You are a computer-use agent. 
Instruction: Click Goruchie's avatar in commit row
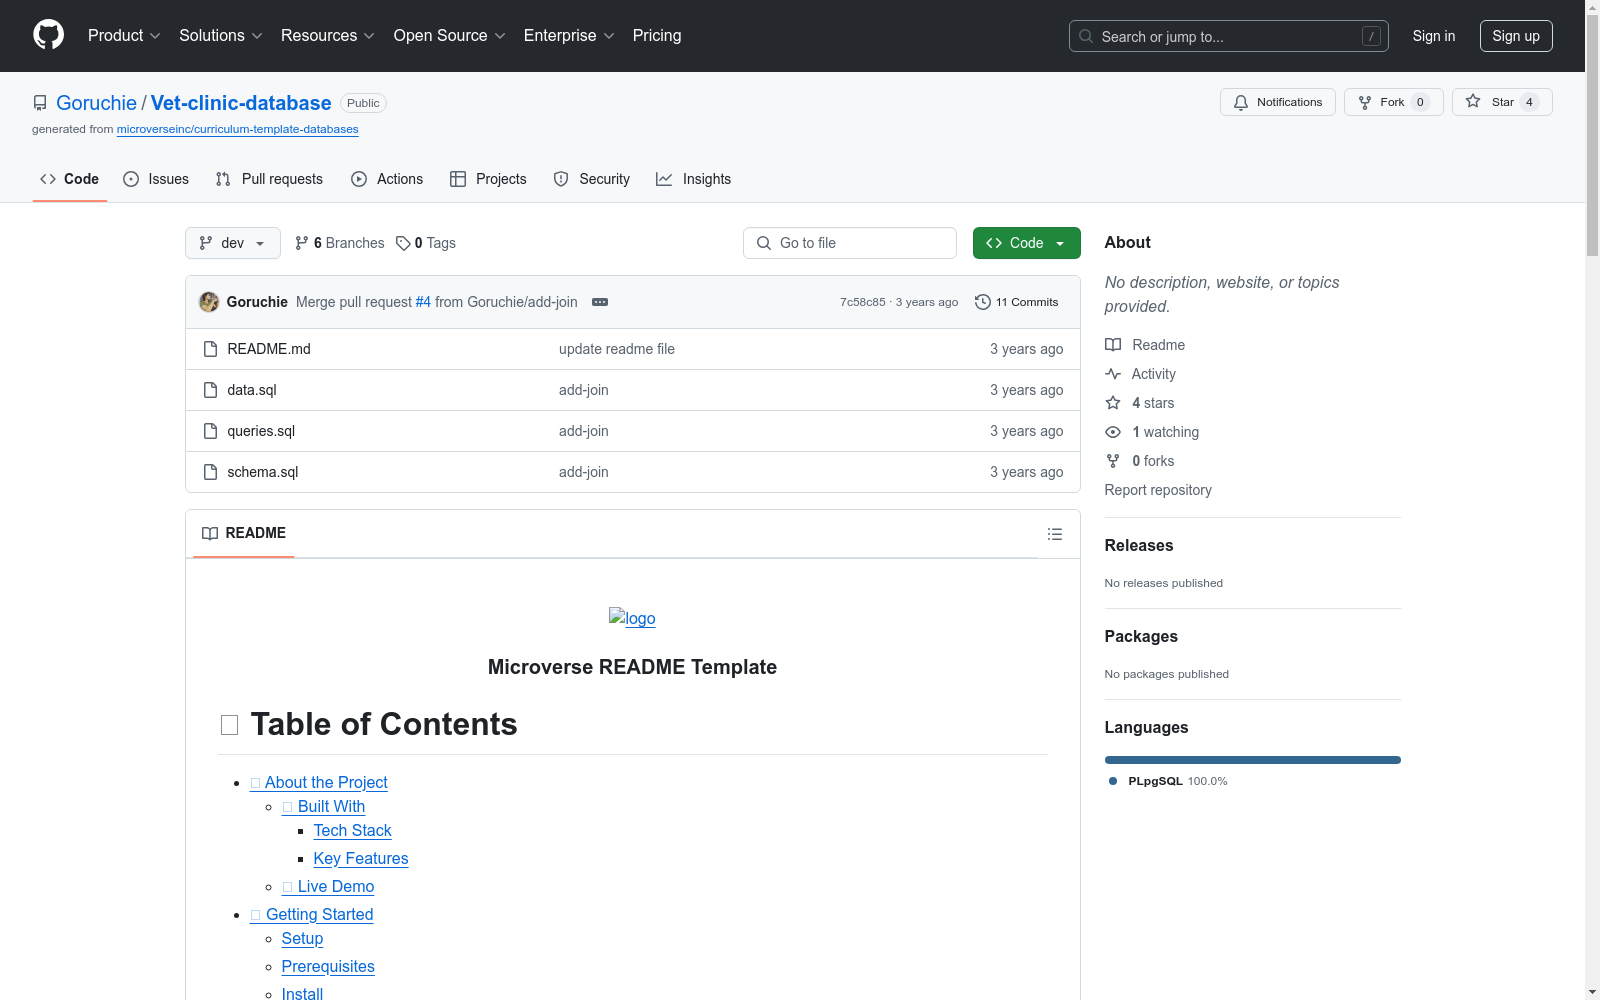[x=209, y=302]
